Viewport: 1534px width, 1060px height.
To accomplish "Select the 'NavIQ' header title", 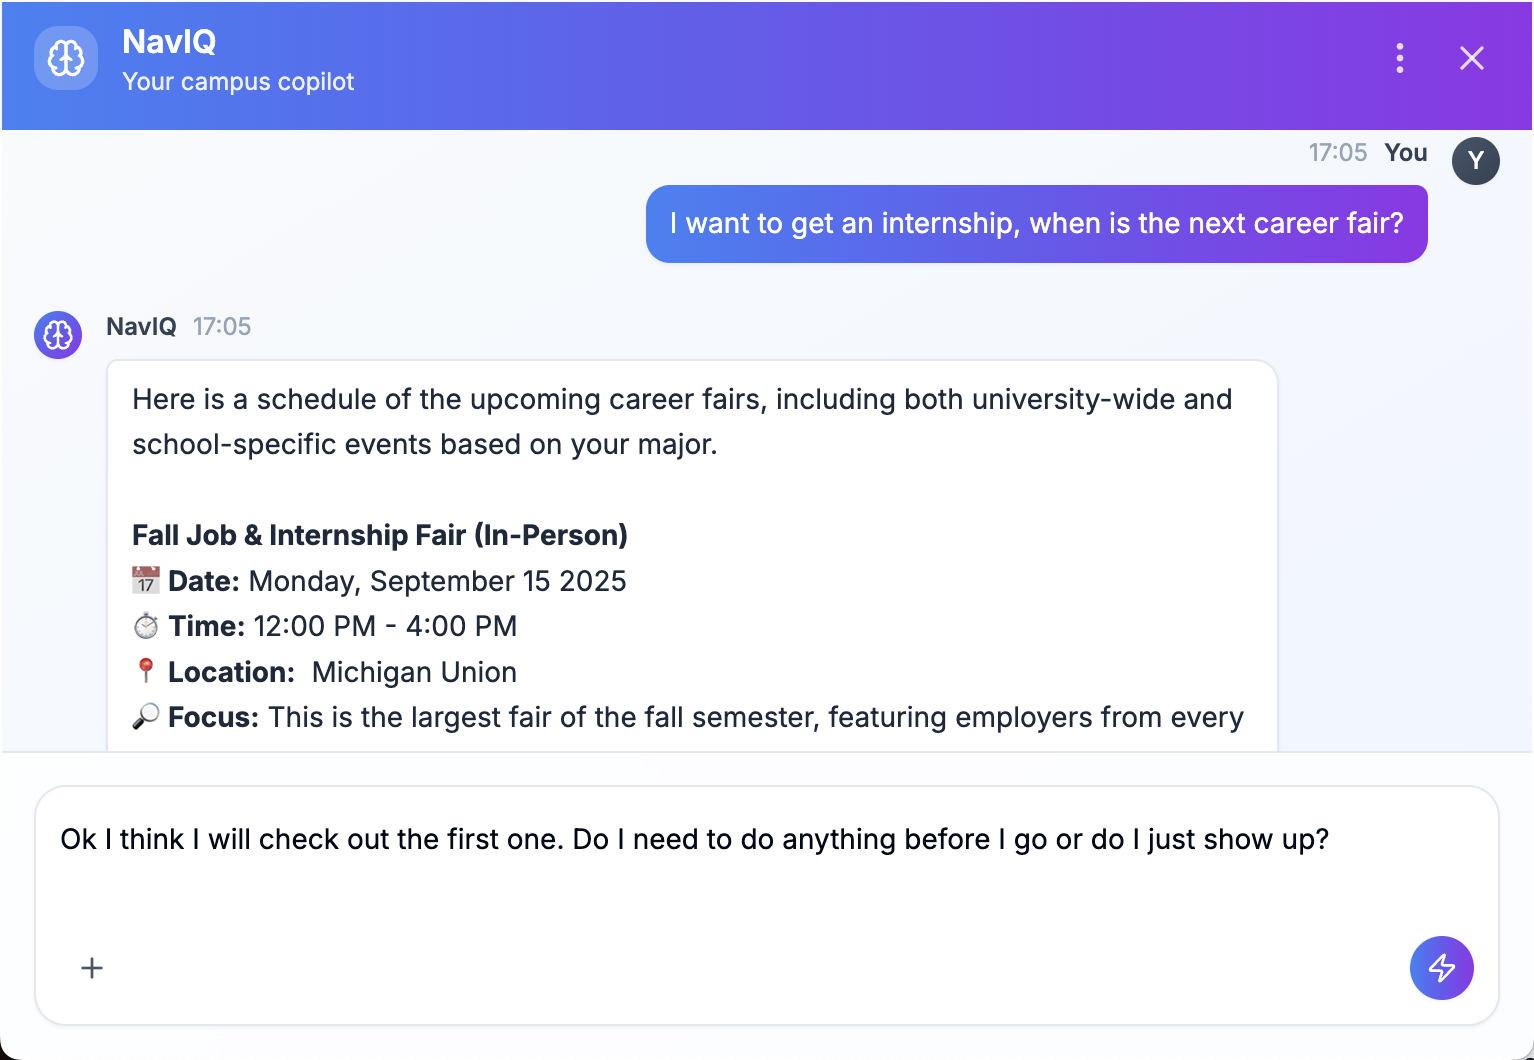I will [168, 43].
